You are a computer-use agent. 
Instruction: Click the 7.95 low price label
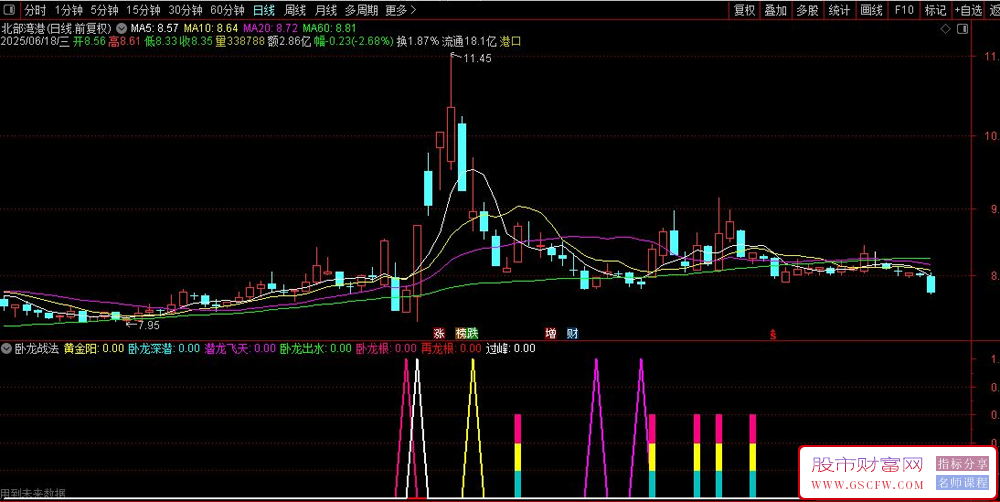(x=148, y=325)
